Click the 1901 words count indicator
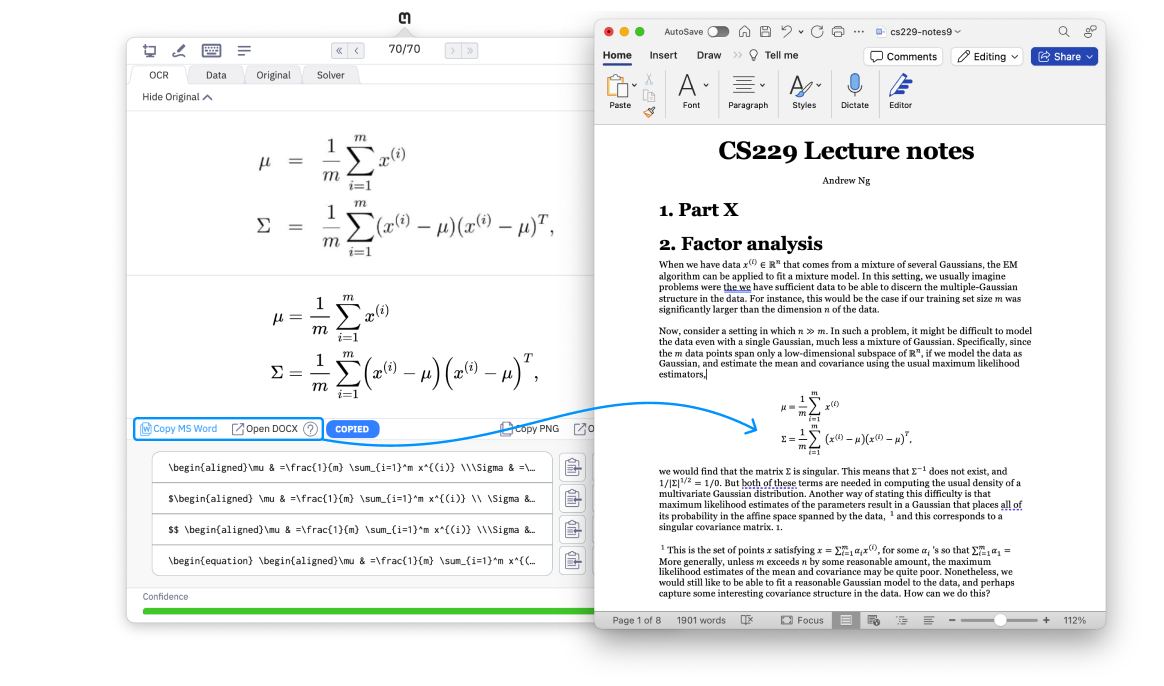This screenshot has width=1164, height=686. pos(701,619)
